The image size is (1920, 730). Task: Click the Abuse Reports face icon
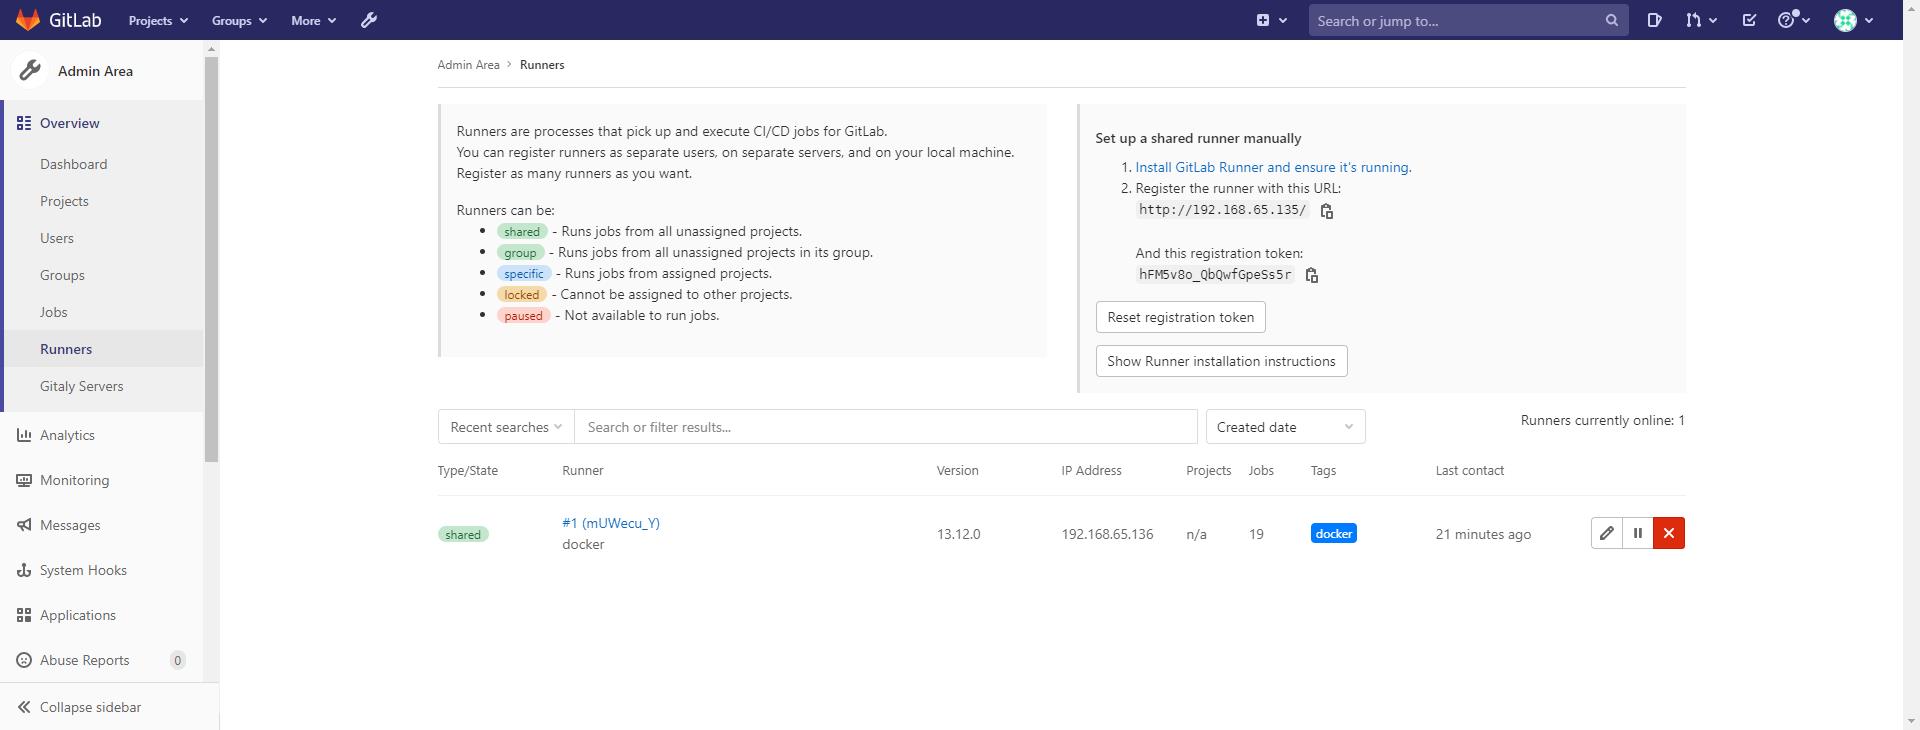[24, 660]
